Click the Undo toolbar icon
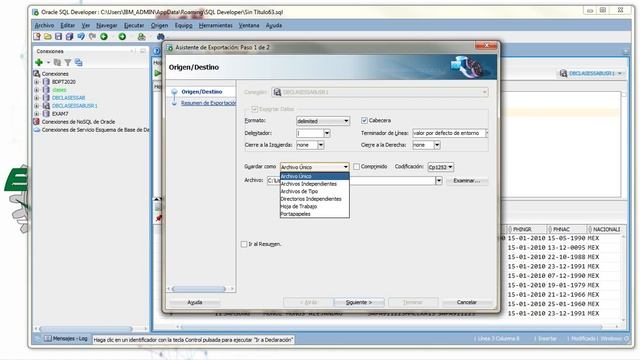The width and height of the screenshot is (640, 360). coord(81,37)
